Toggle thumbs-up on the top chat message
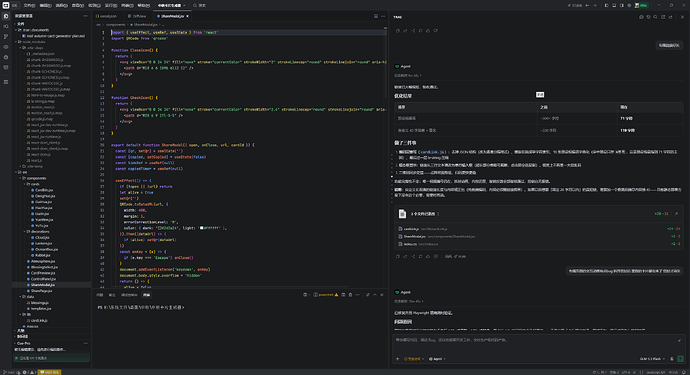 [x=428, y=31]
